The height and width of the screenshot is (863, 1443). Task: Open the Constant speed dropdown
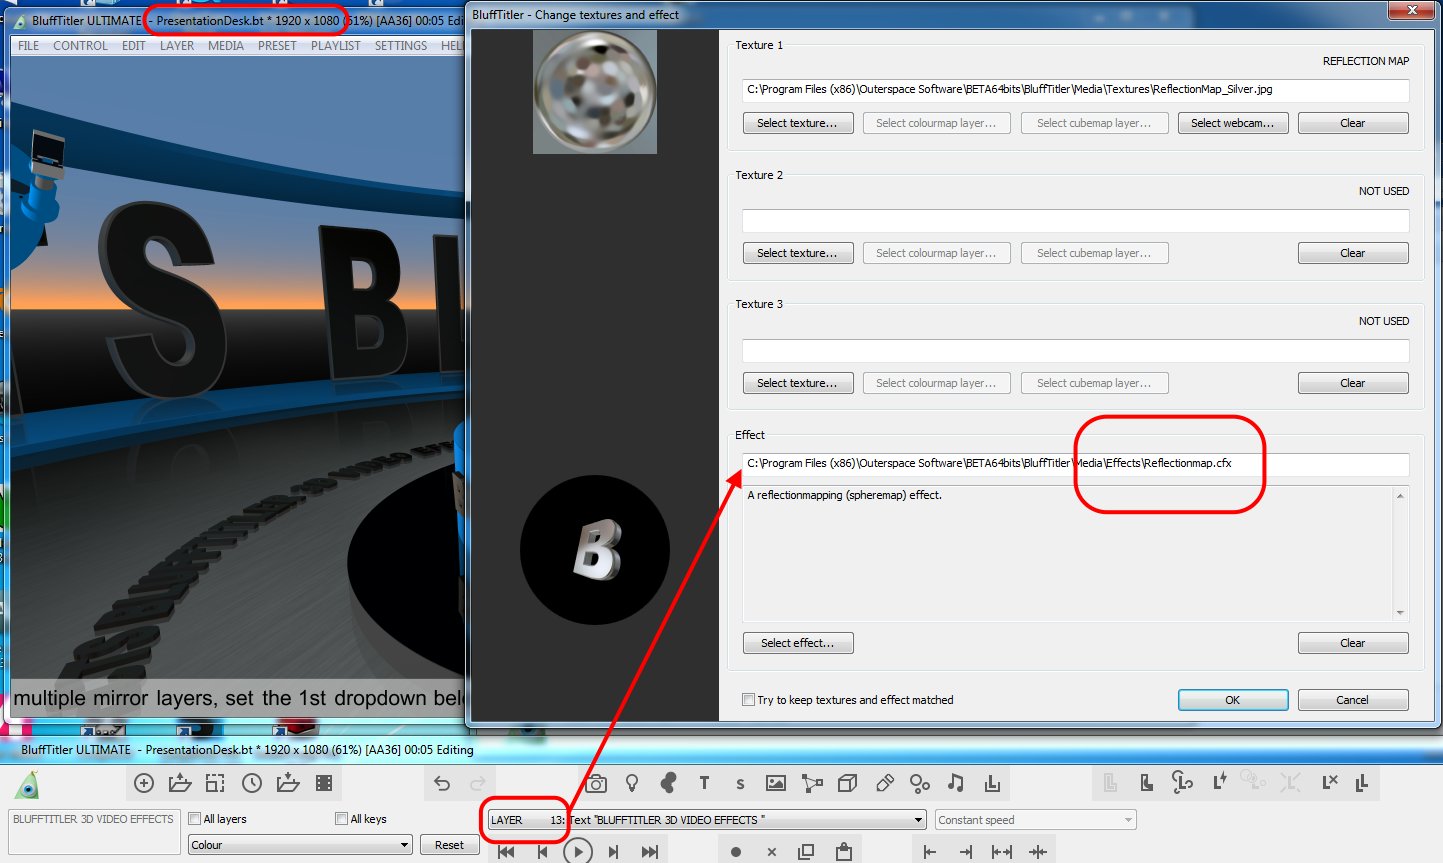pyautogui.click(x=1035, y=820)
